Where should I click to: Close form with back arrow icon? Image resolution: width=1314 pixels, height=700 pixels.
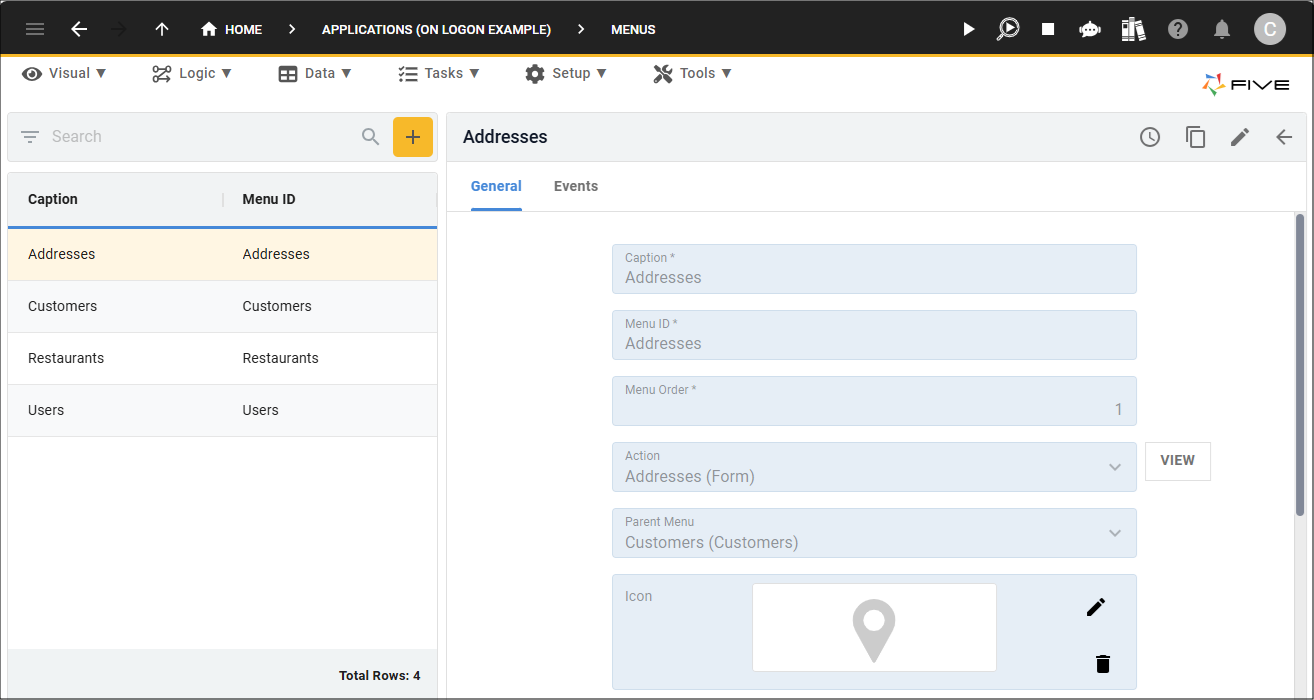1285,137
